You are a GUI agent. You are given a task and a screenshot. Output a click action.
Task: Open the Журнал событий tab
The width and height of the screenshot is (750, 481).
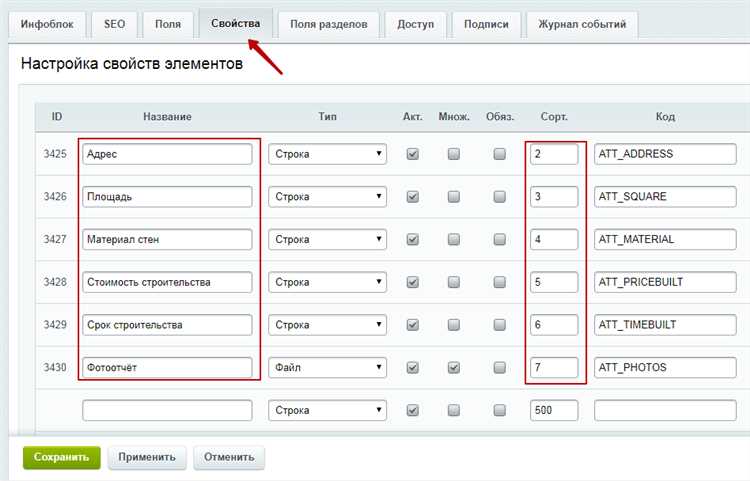point(582,24)
